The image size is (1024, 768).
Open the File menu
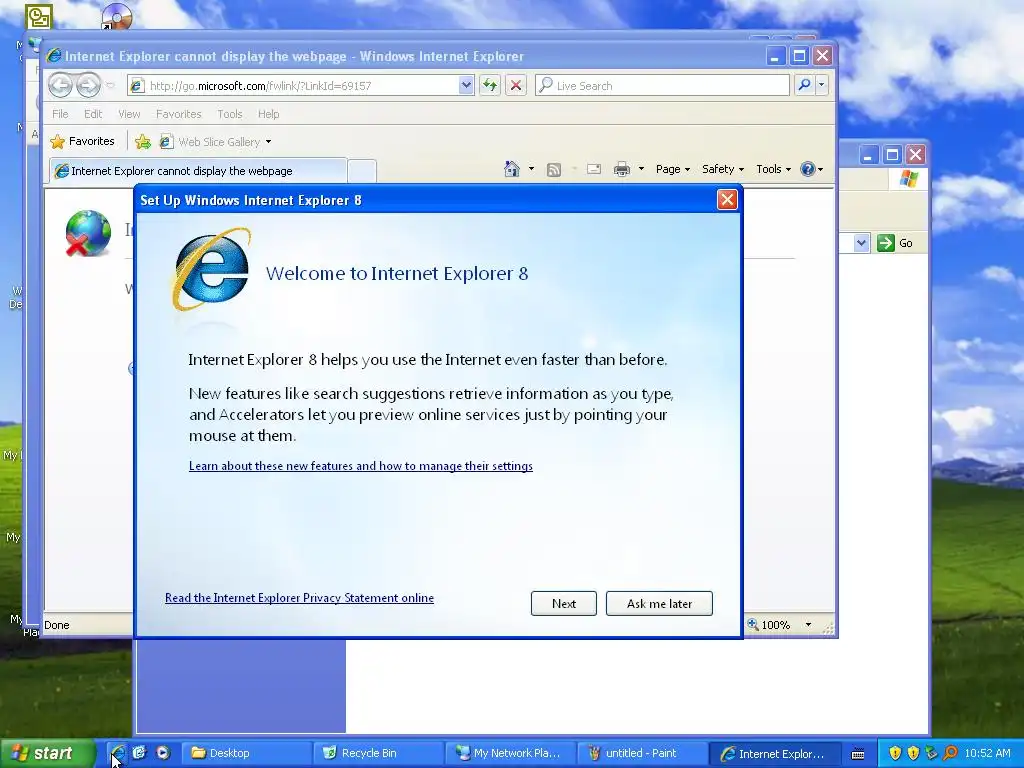[60, 114]
